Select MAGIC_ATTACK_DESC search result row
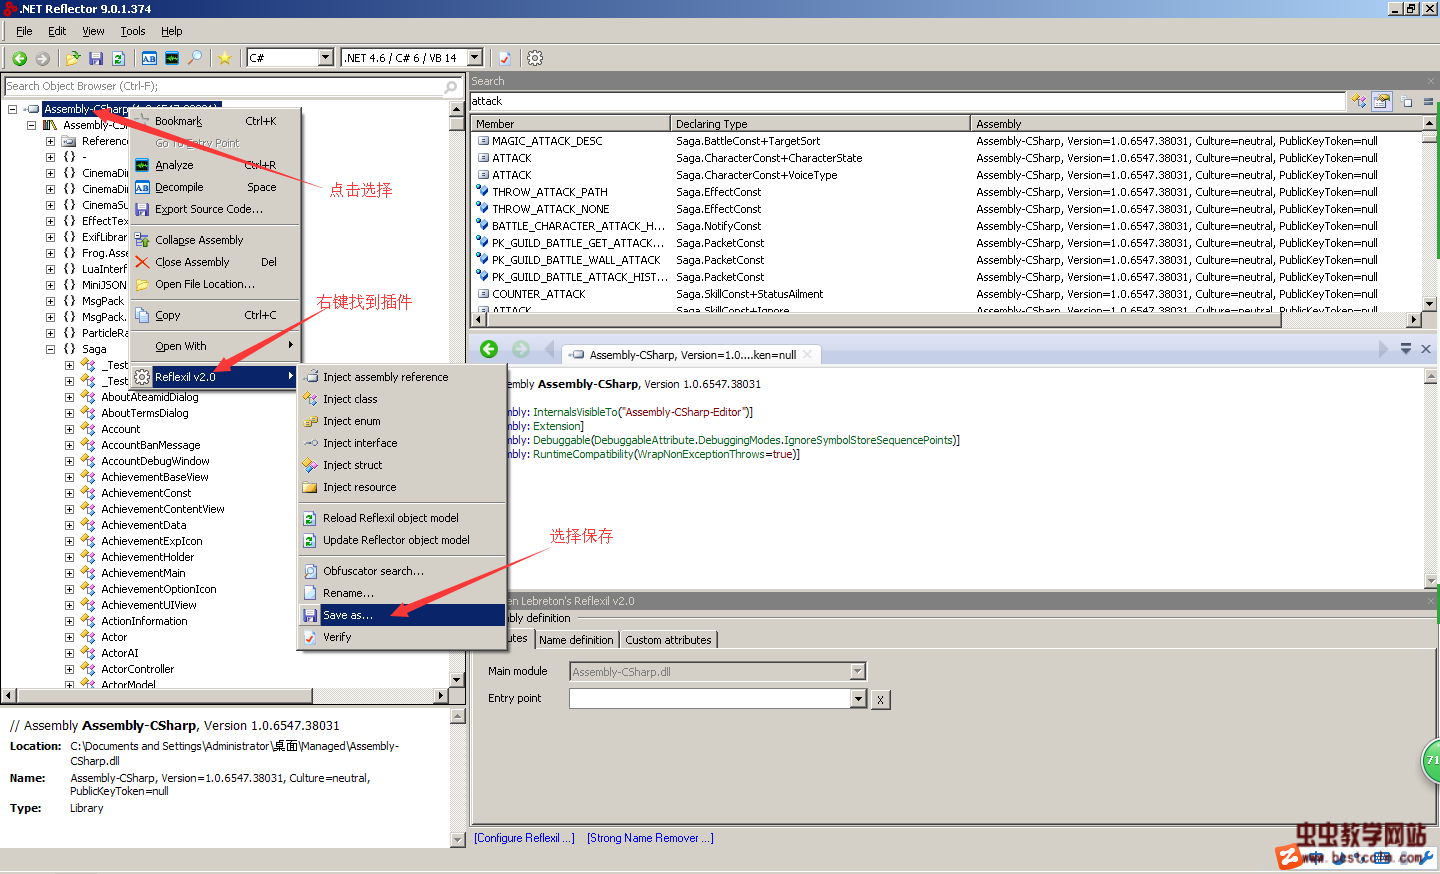 (946, 141)
